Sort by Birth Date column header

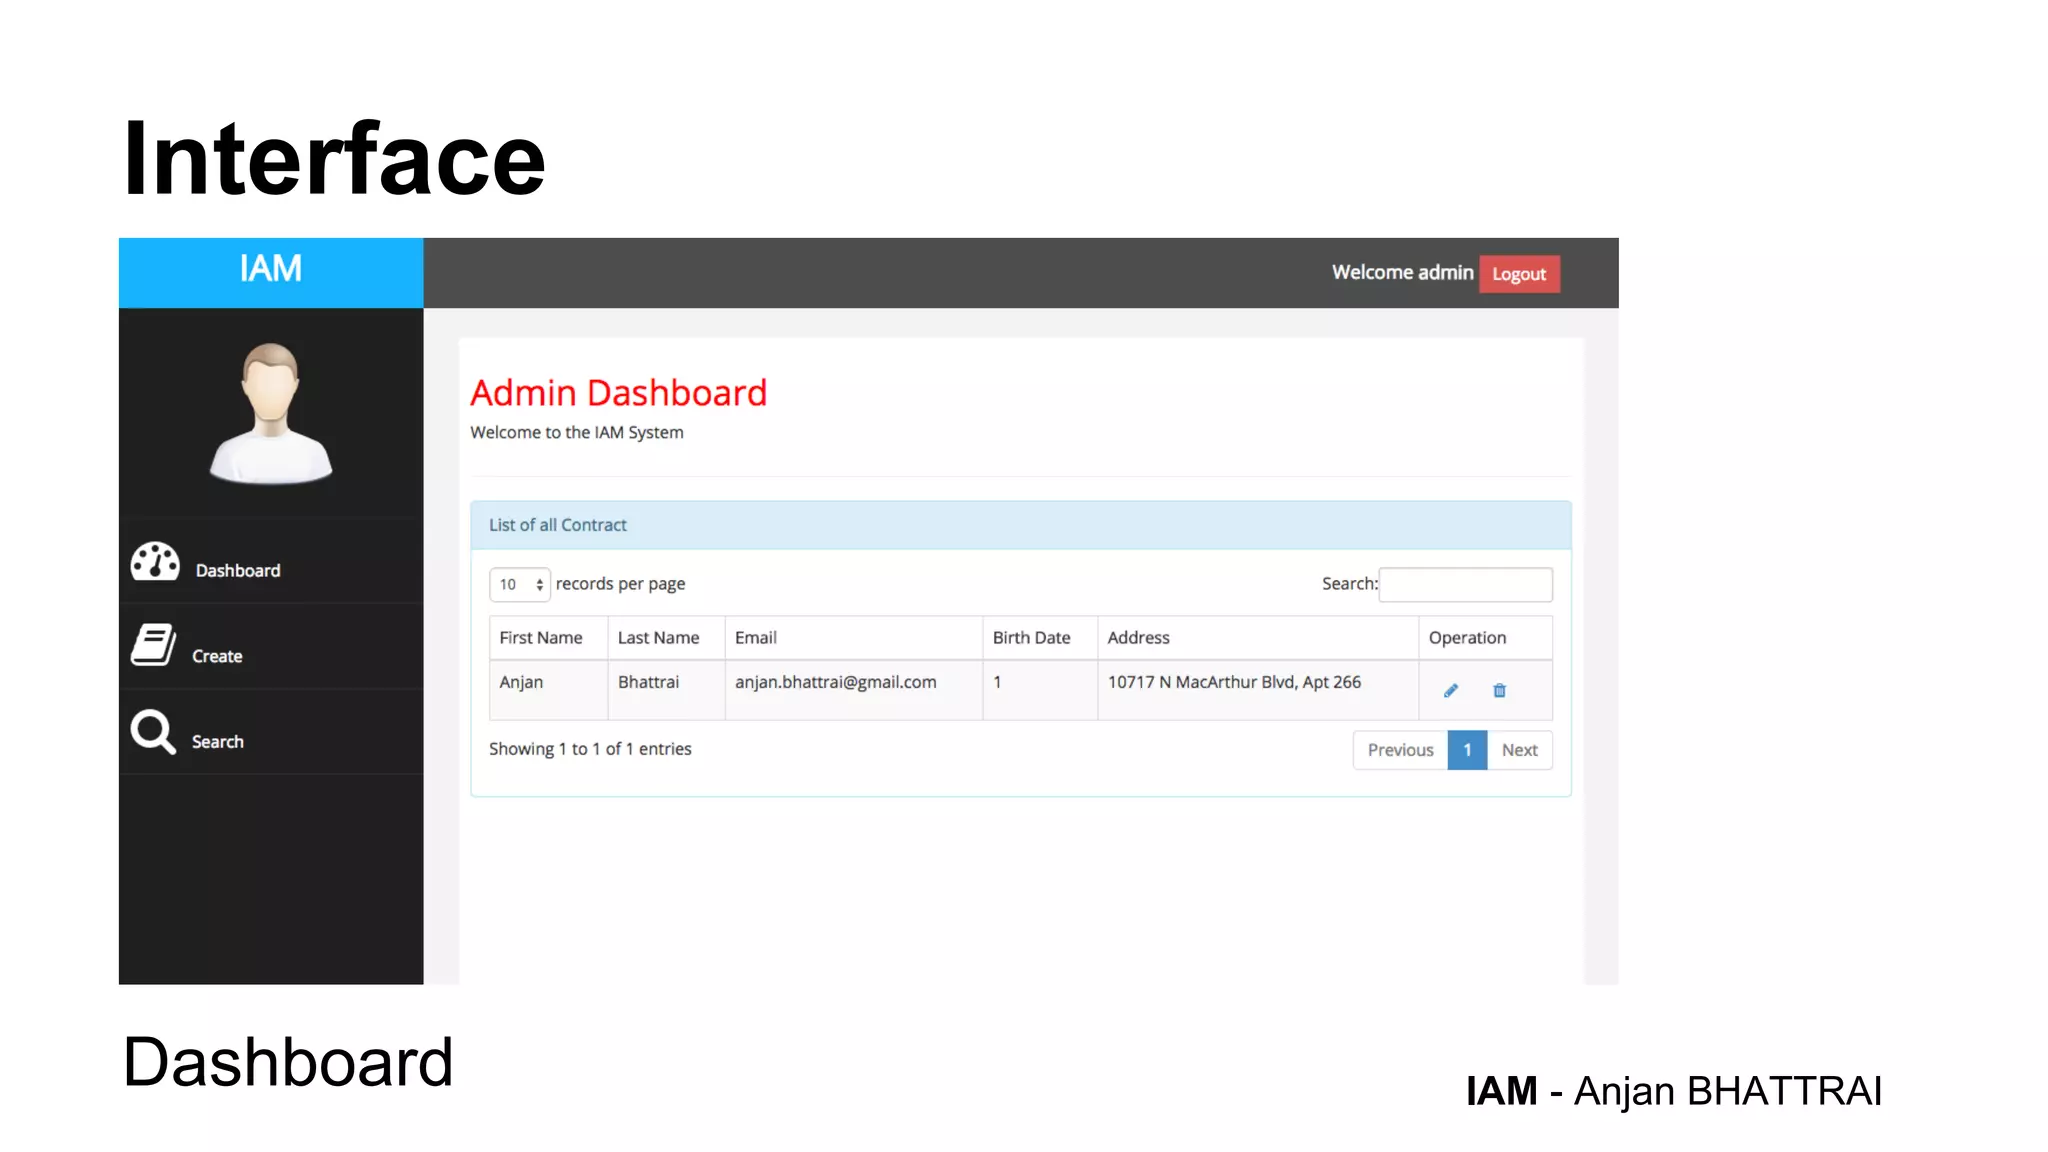coord(1040,638)
